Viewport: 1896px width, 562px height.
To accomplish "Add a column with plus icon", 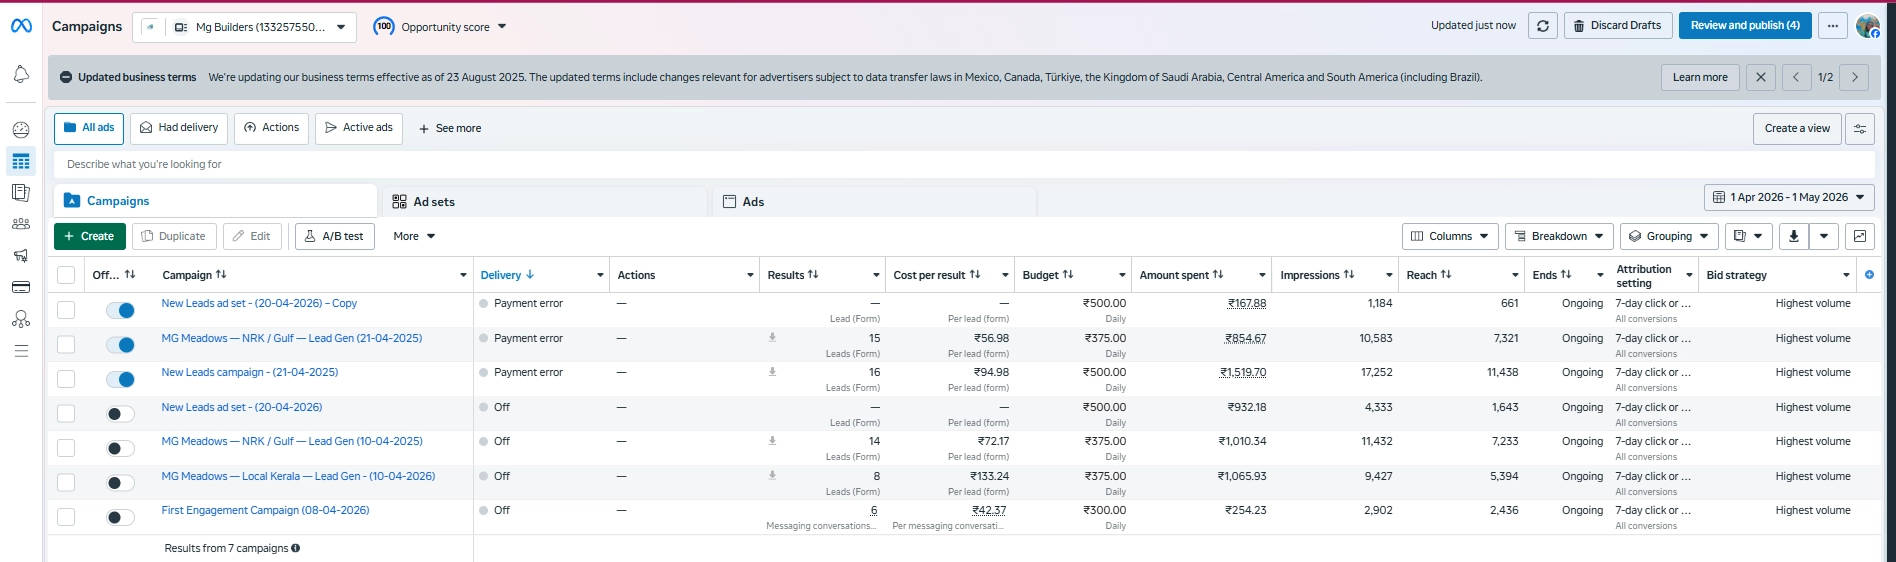I will click(x=1869, y=275).
